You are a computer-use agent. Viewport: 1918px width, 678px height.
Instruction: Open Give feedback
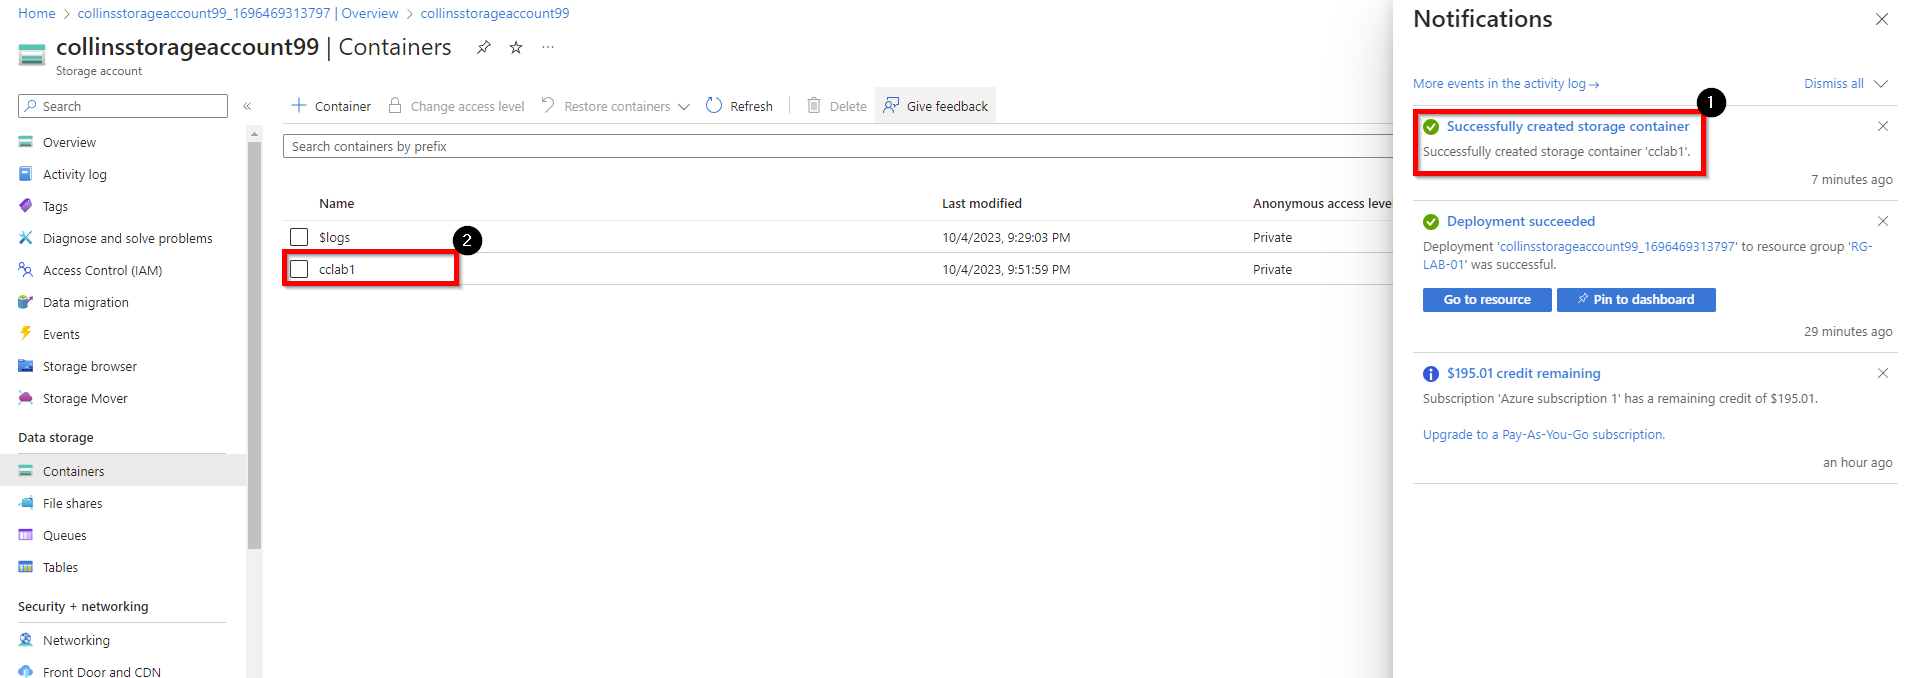tap(935, 106)
